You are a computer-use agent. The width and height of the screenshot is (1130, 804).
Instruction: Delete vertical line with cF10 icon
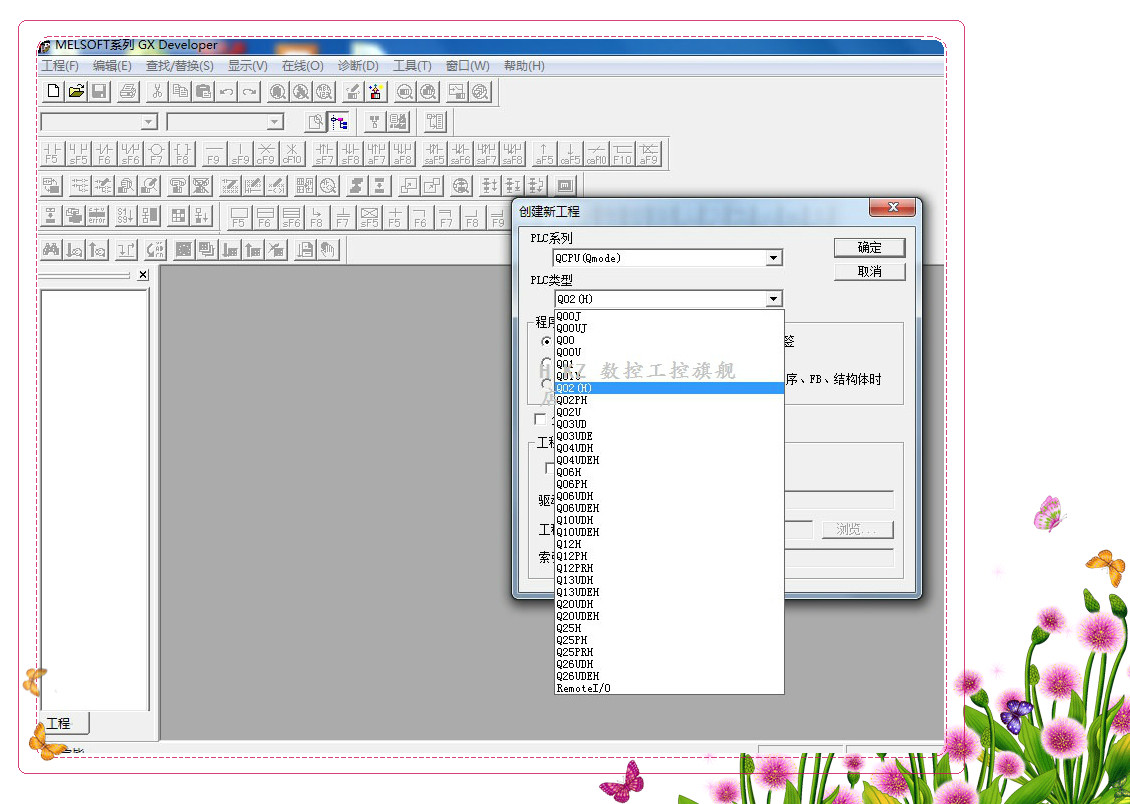[292, 153]
